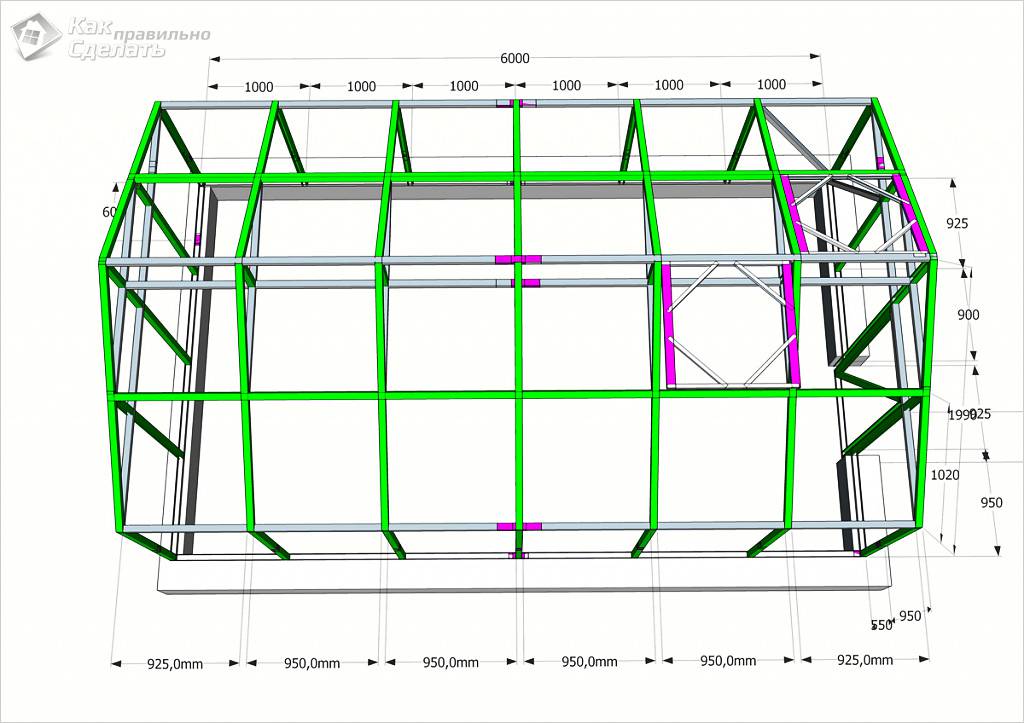Select the 6000 overall length dimension label
Screen dimensions: 1024x723
click(514, 59)
